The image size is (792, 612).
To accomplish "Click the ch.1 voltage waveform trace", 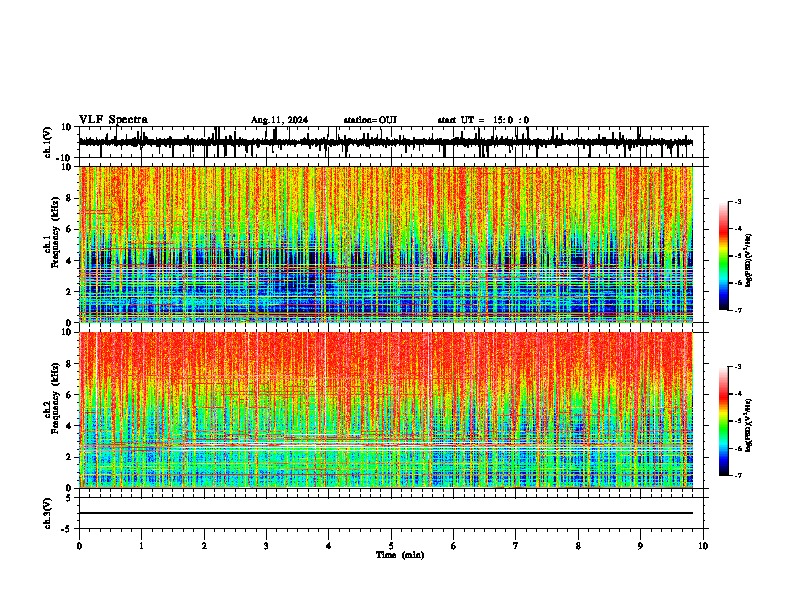I will tap(385, 142).
